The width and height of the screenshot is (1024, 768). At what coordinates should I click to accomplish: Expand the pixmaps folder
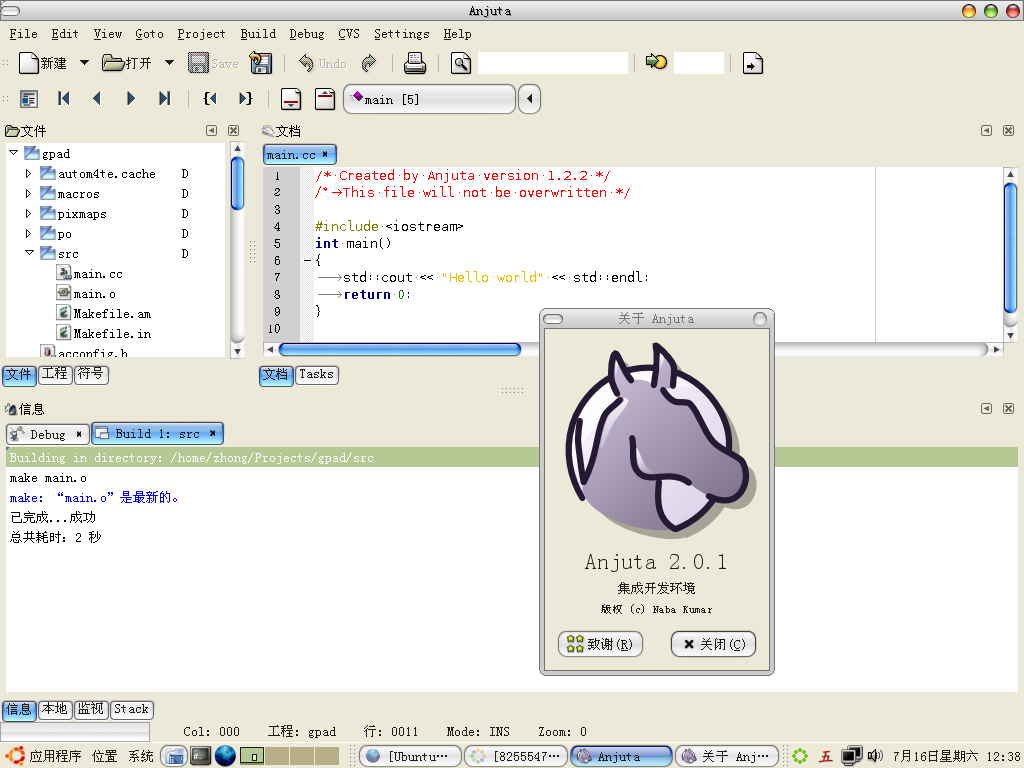point(28,214)
